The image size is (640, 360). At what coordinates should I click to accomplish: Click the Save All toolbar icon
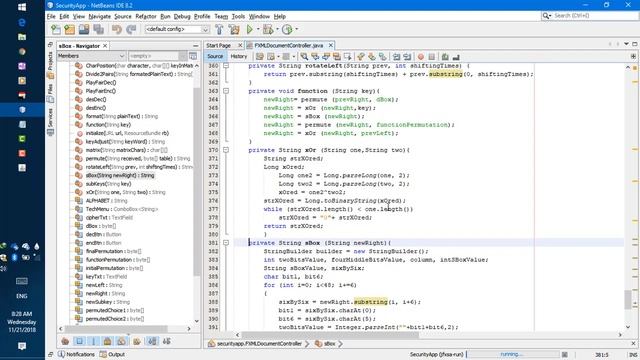click(x=98, y=29)
